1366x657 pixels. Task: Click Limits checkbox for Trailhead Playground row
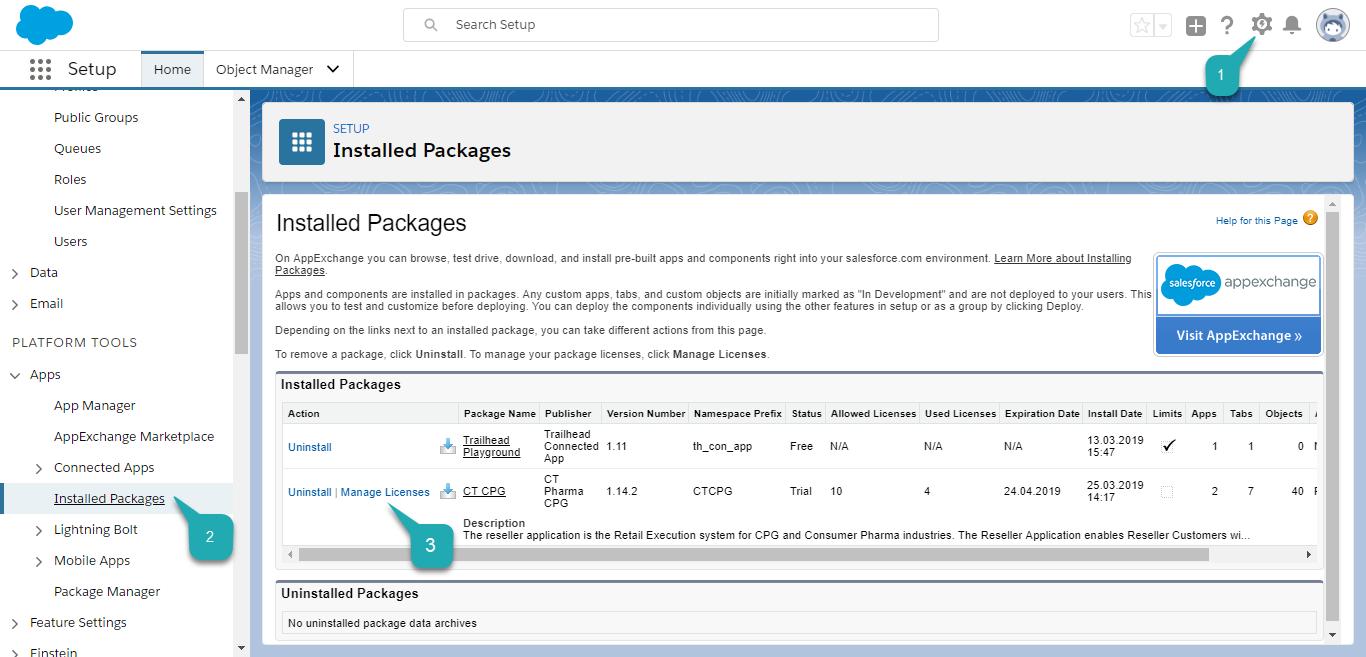1167,446
